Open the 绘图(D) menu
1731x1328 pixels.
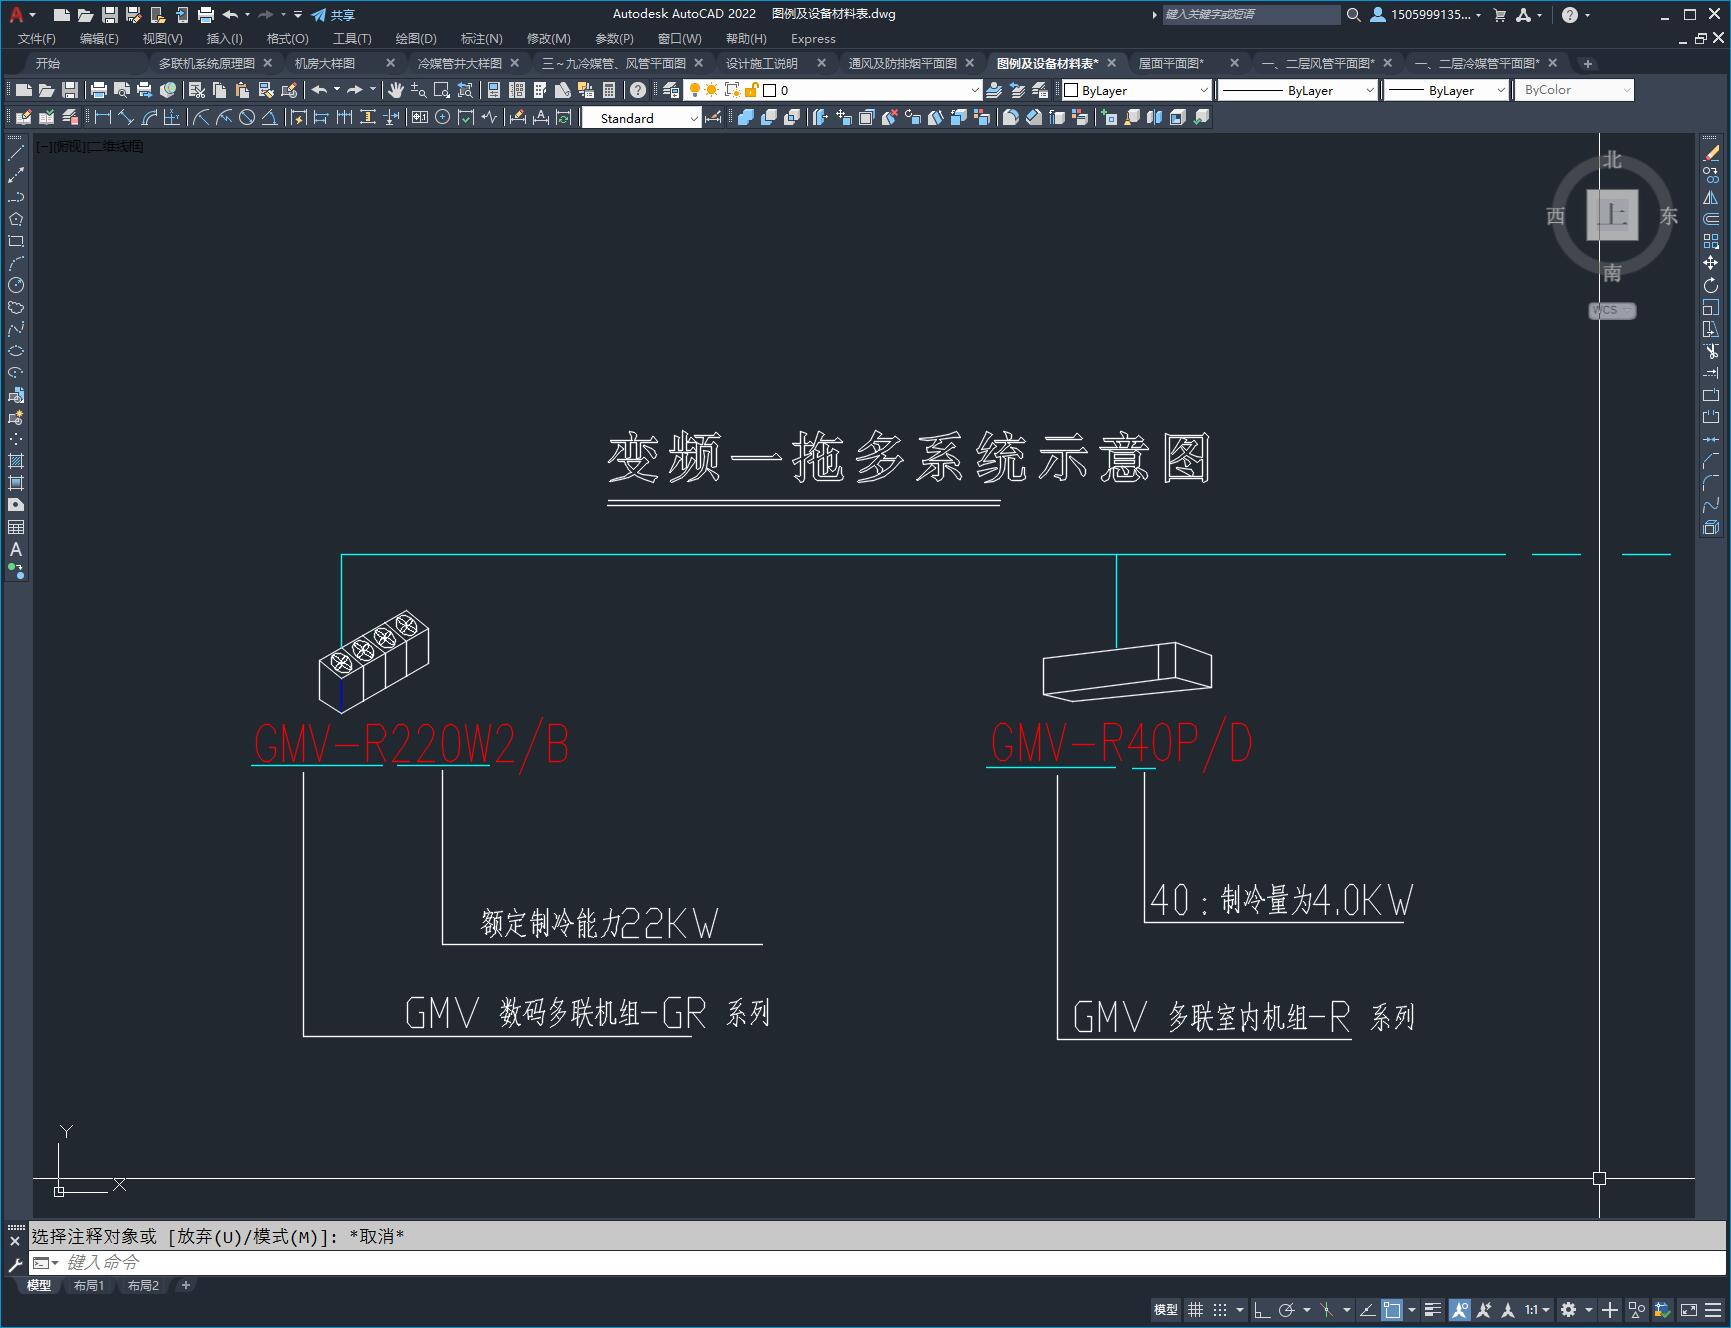[416, 38]
